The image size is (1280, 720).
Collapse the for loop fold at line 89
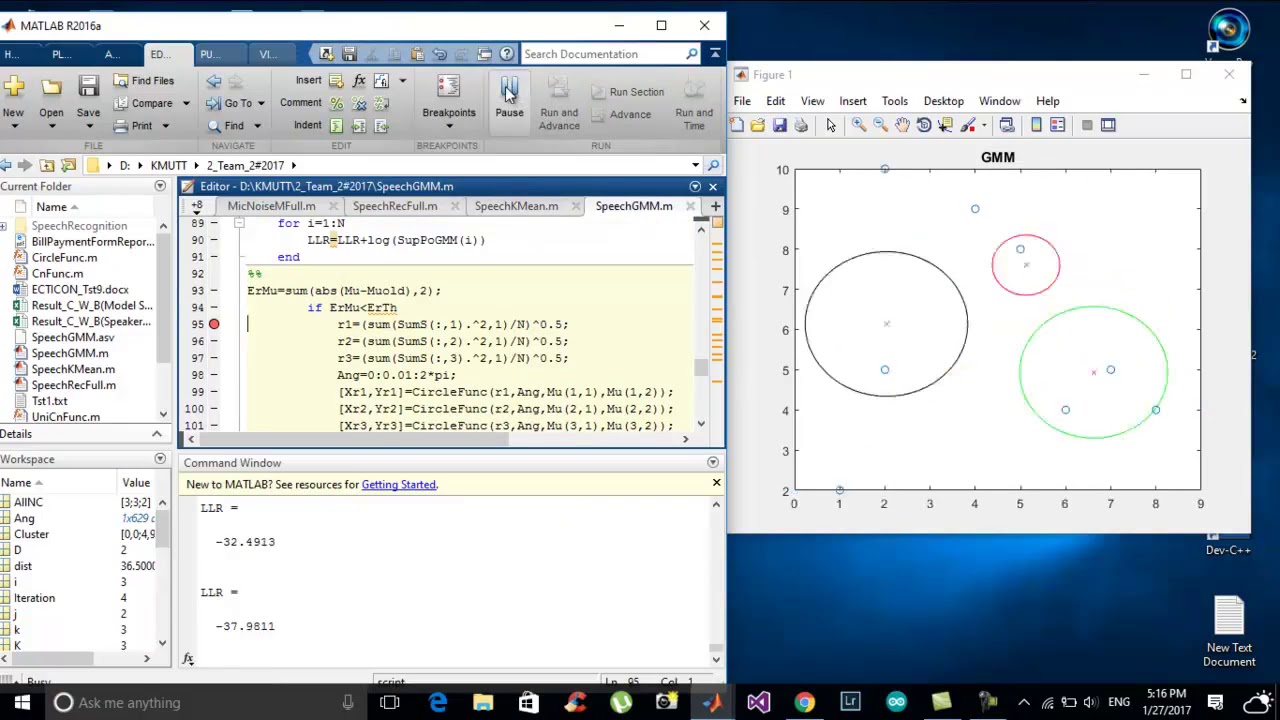(239, 223)
